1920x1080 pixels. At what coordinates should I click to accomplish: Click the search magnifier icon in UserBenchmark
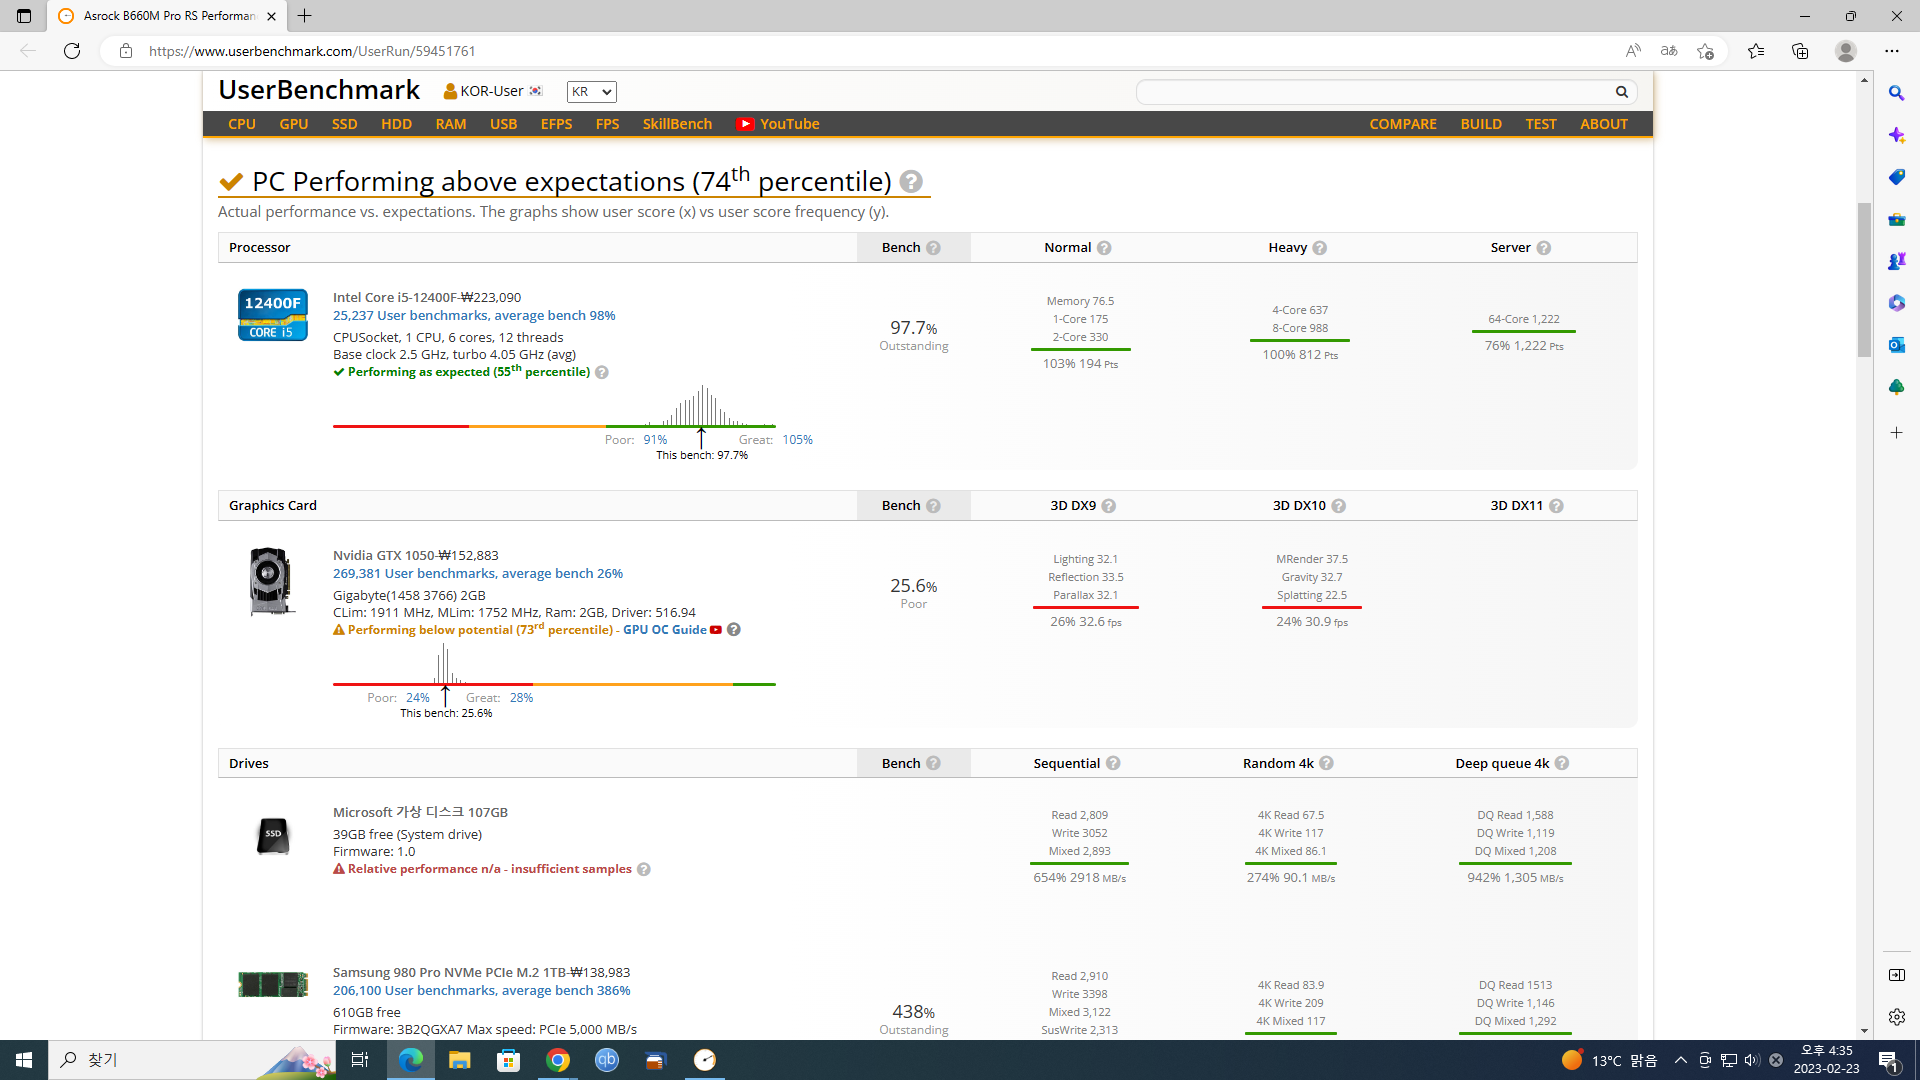tap(1621, 92)
